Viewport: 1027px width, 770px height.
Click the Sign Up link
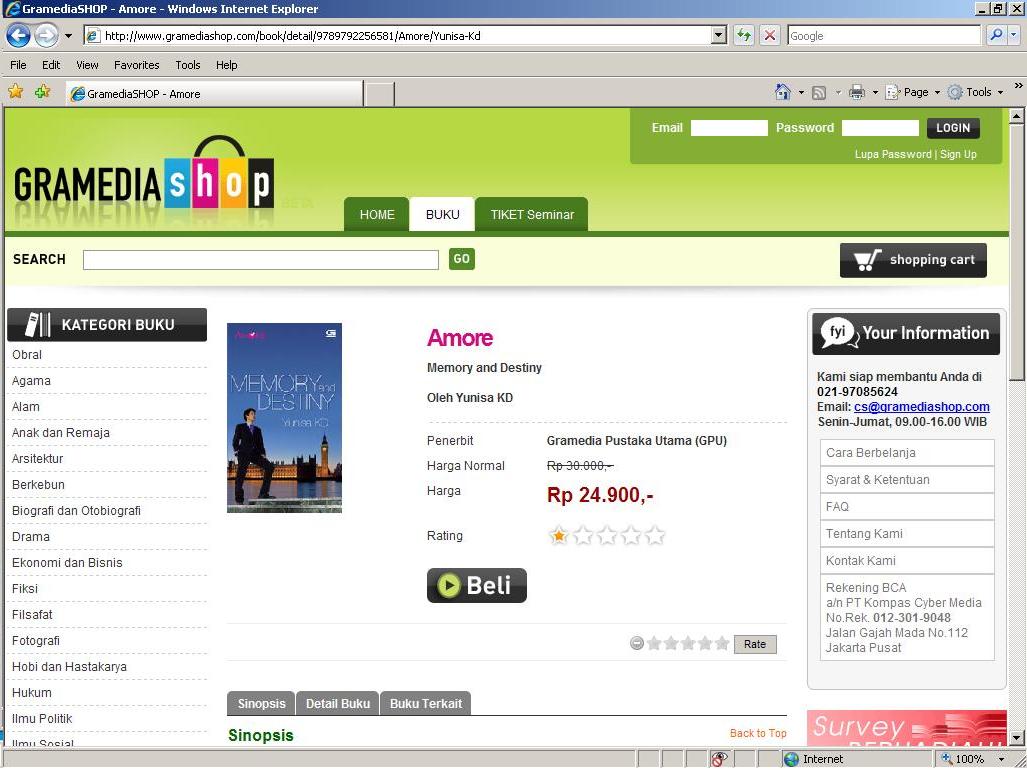click(x=958, y=155)
